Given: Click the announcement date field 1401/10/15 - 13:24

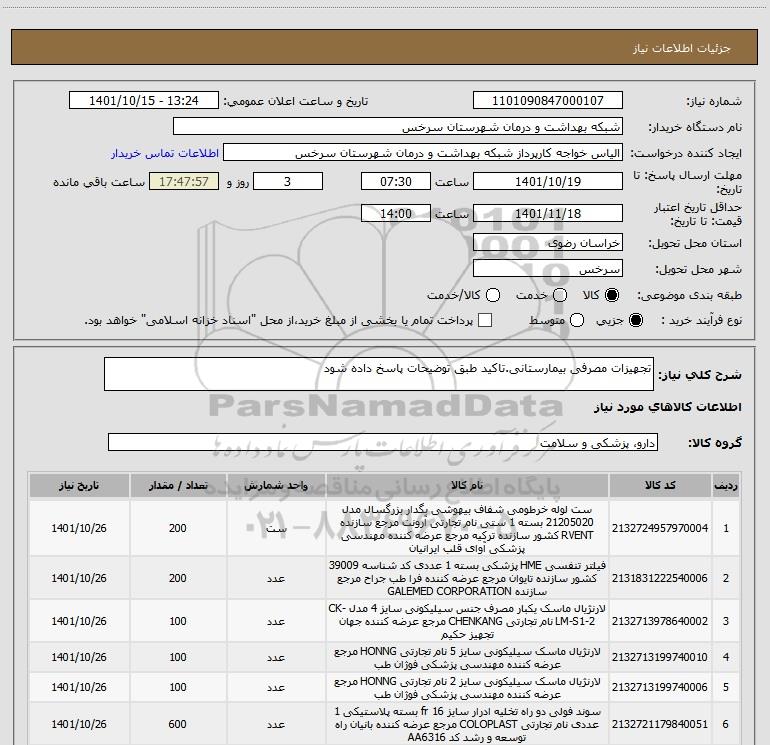Looking at the screenshot, I should coord(144,101).
